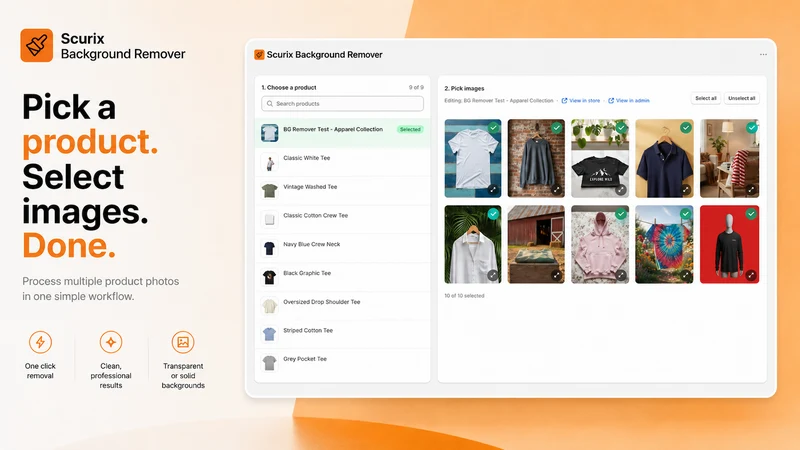Image resolution: width=800 pixels, height=450 pixels.
Task: Click the small Scurix icon in app header
Action: click(259, 55)
